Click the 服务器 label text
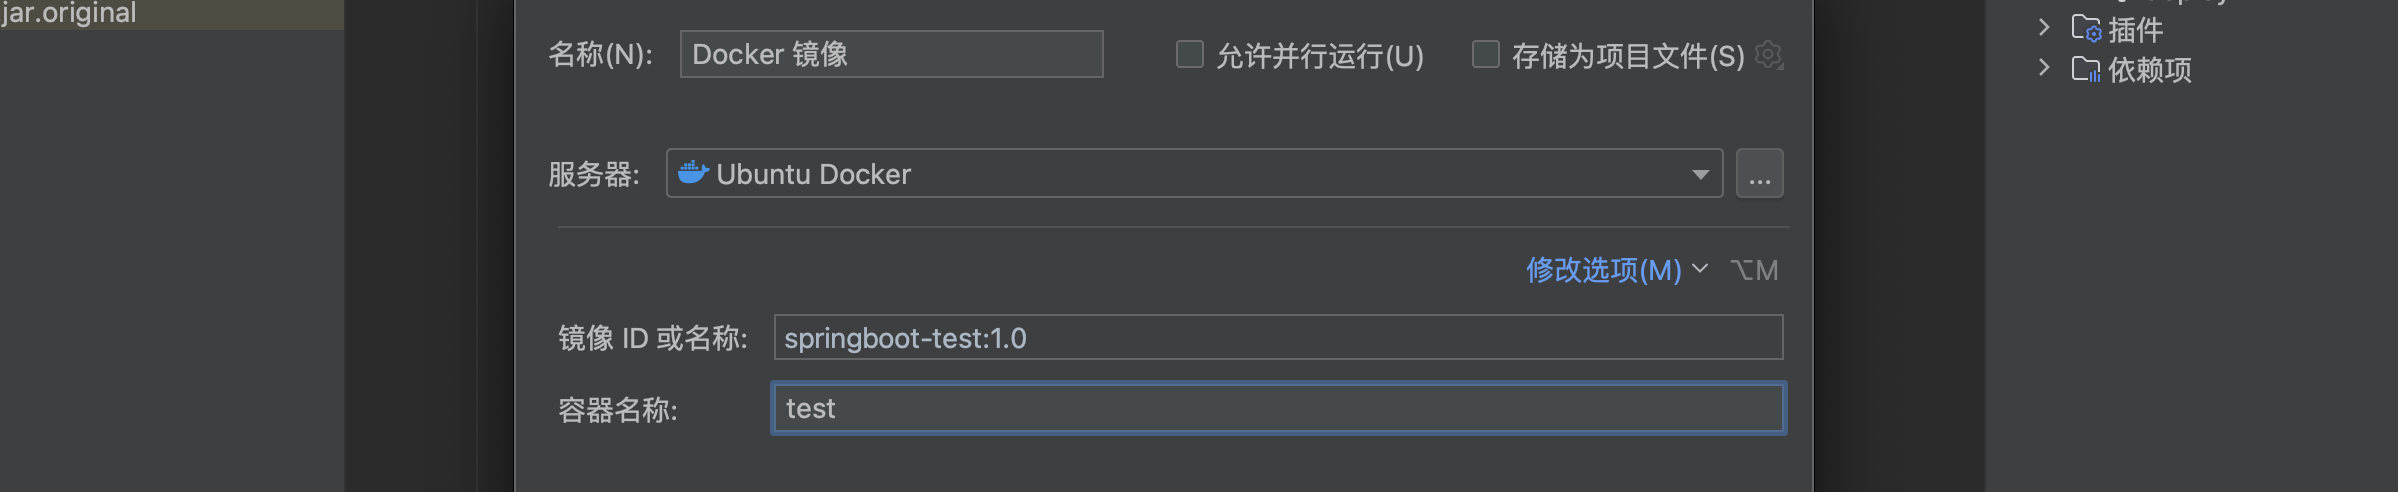This screenshot has width=2398, height=492. tap(593, 175)
